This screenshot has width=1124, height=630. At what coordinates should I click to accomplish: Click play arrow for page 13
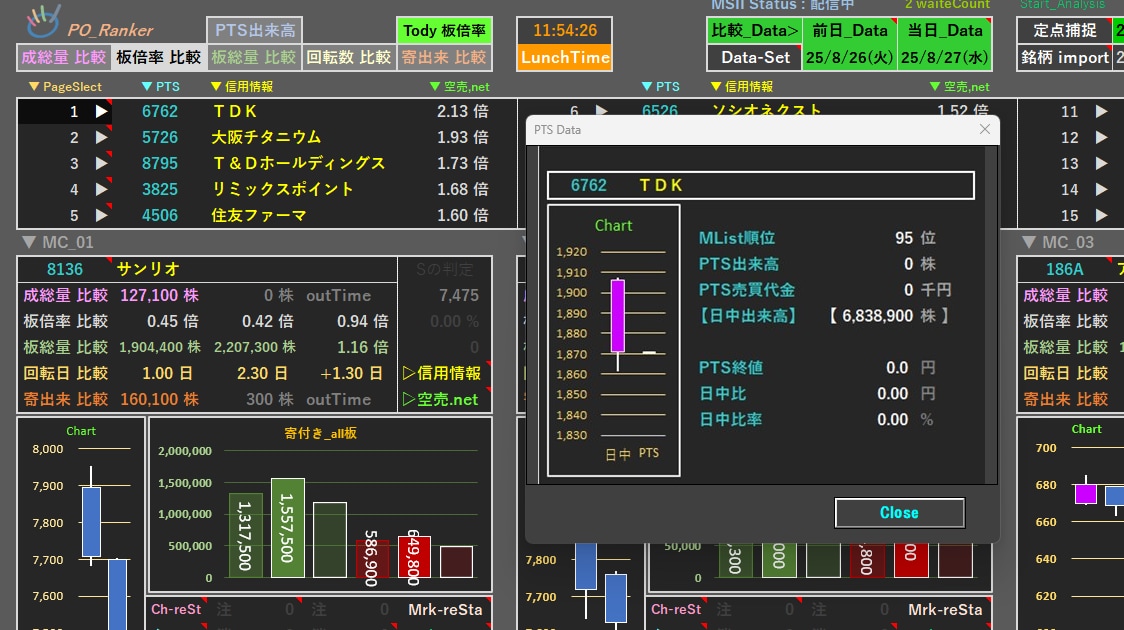point(1101,163)
